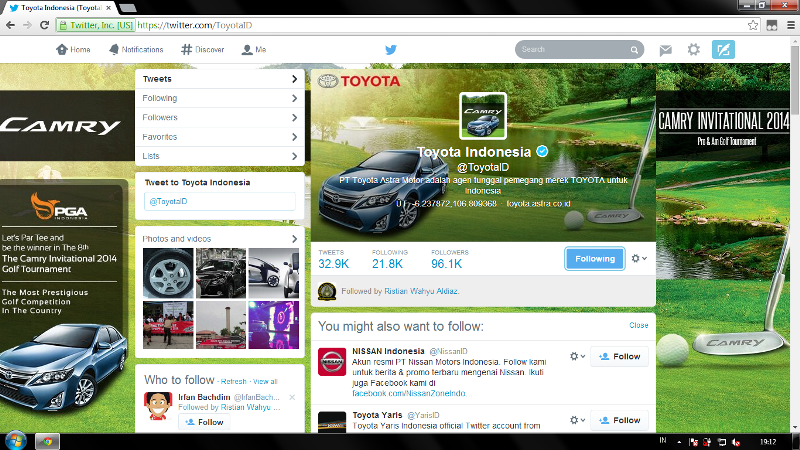Expand the Photos and videos section
This screenshot has width=800, height=450.
(x=294, y=239)
